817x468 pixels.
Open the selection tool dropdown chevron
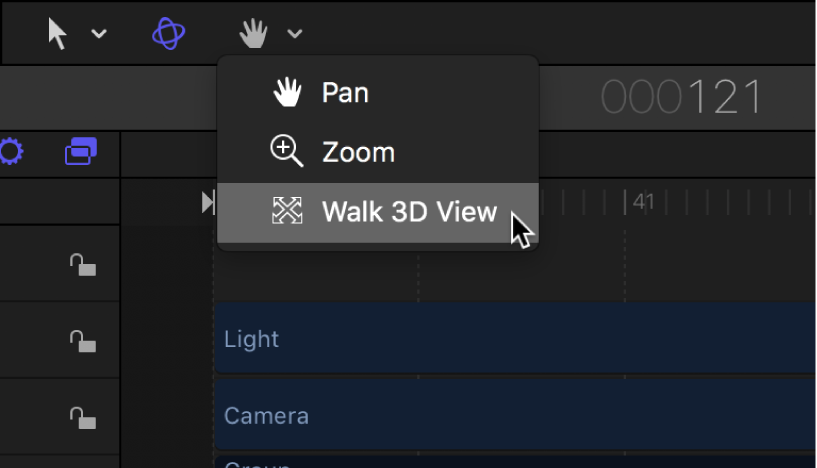(x=99, y=34)
